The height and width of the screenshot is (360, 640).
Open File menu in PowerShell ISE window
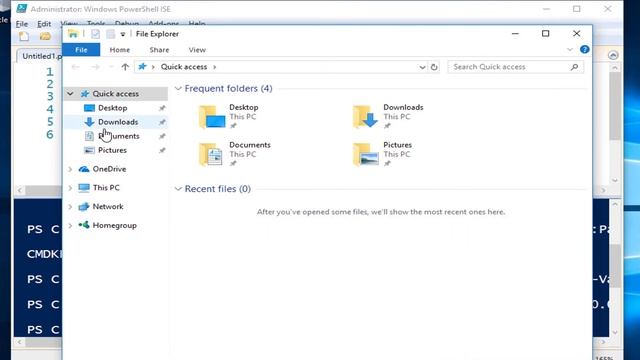pos(22,24)
